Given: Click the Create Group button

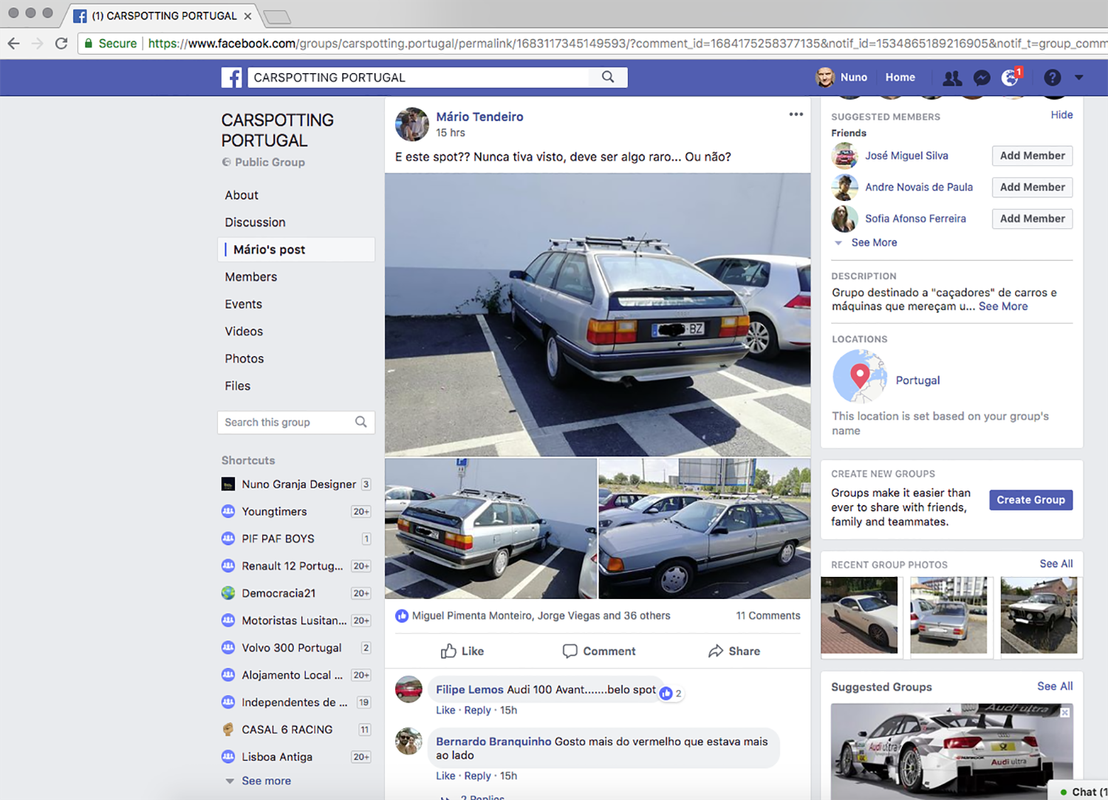Looking at the screenshot, I should 1030,500.
